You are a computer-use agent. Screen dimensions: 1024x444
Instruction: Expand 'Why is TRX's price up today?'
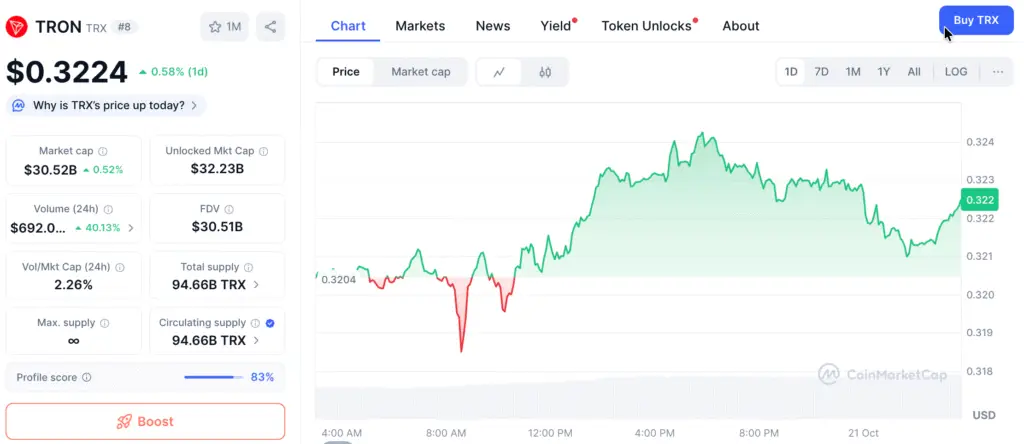point(106,105)
